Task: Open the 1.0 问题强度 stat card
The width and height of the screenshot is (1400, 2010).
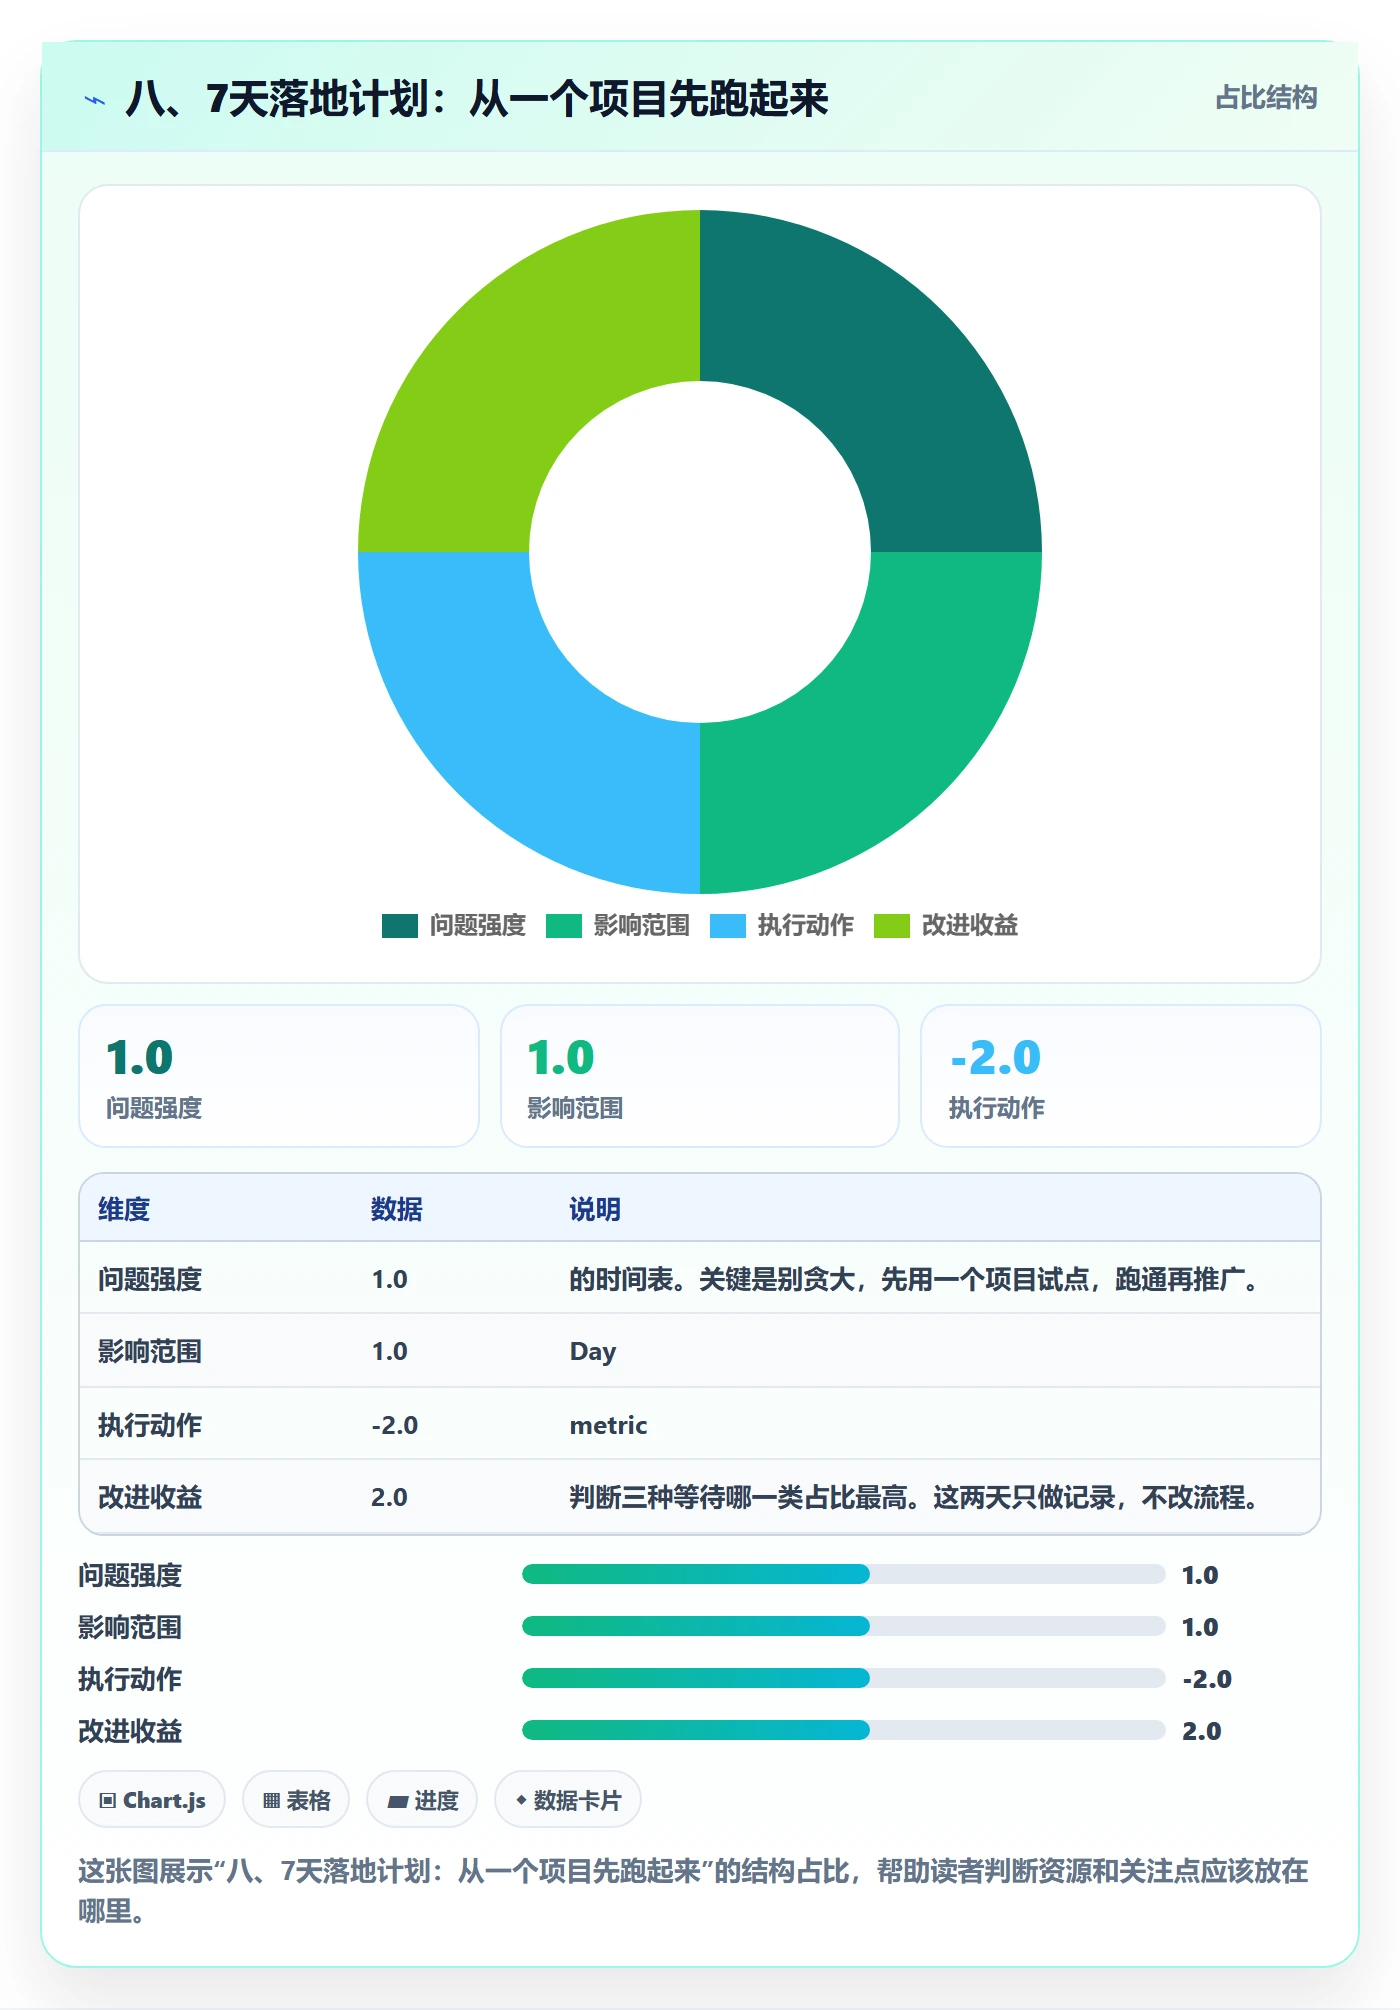Action: pos(279,1076)
